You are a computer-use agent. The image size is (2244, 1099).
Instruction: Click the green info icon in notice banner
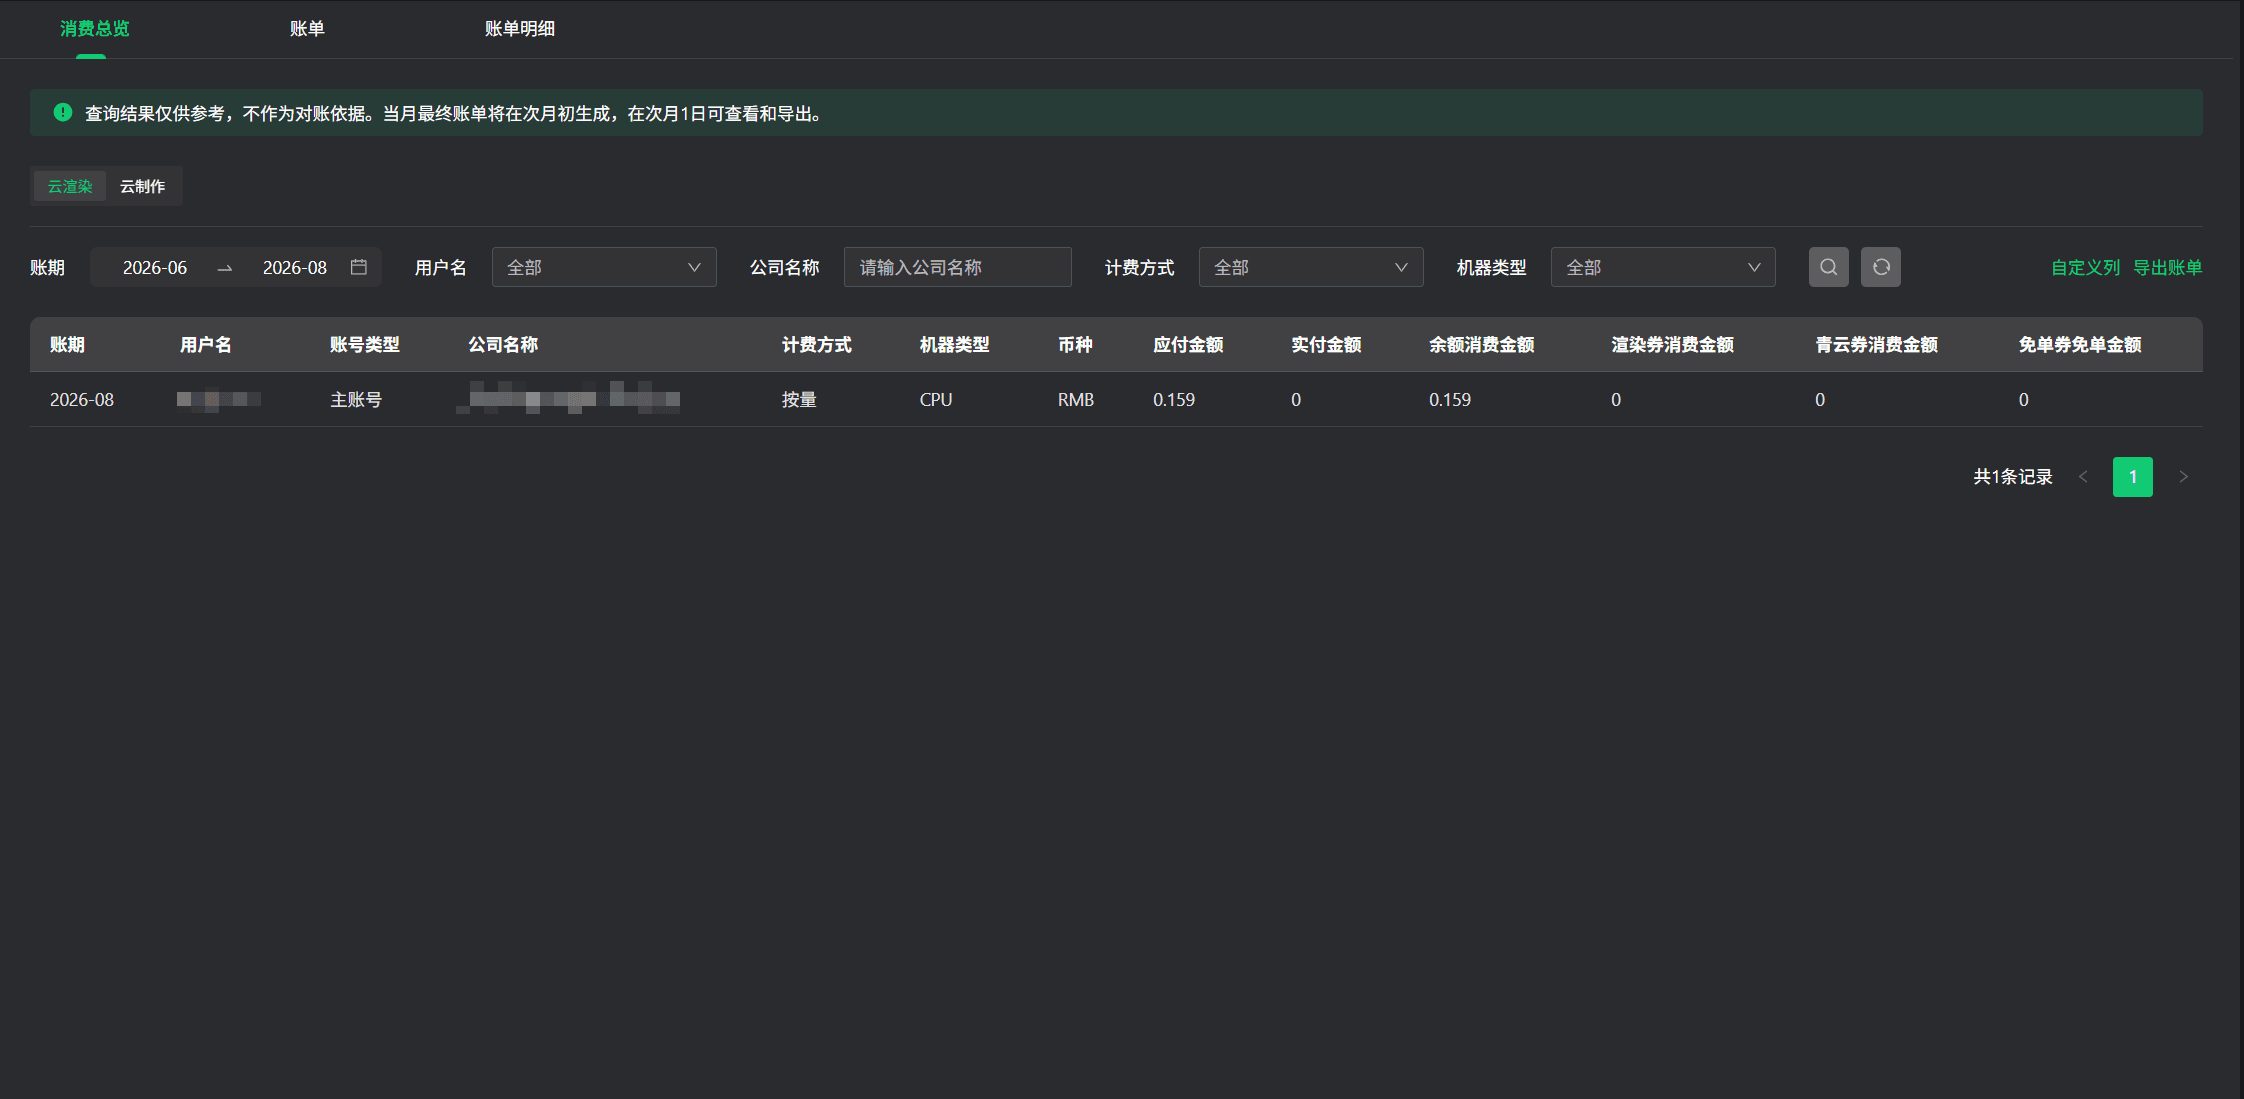click(63, 113)
